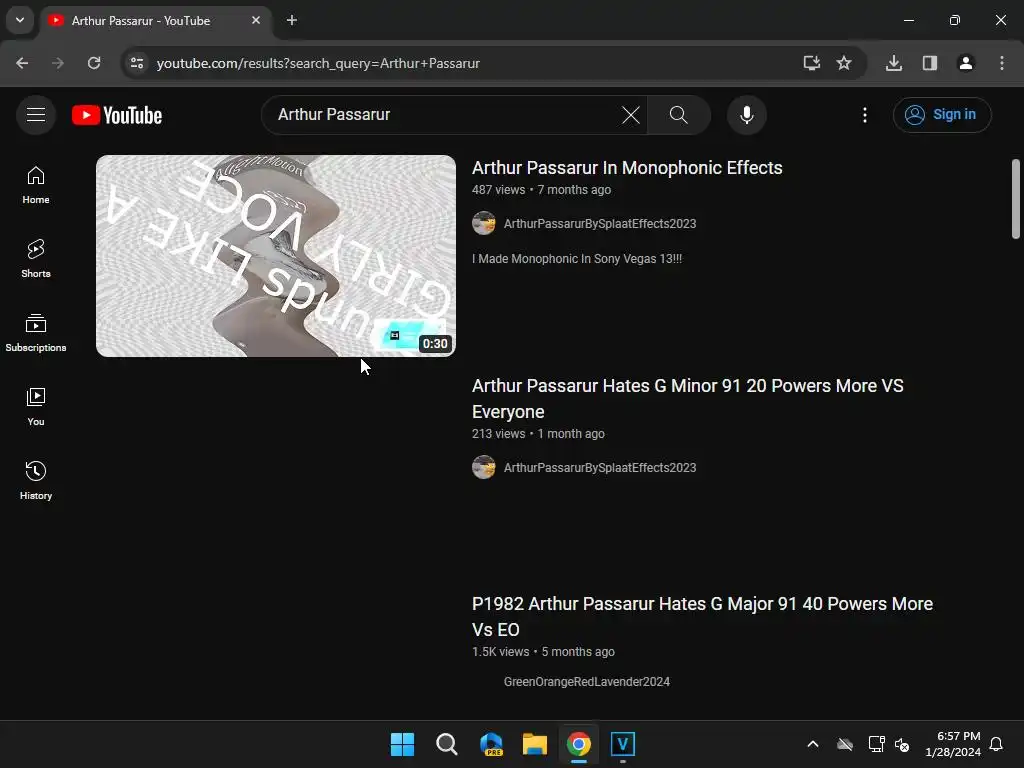Open channel name under G Minor 91 video
Viewport: 1024px width, 768px height.
tap(600, 468)
